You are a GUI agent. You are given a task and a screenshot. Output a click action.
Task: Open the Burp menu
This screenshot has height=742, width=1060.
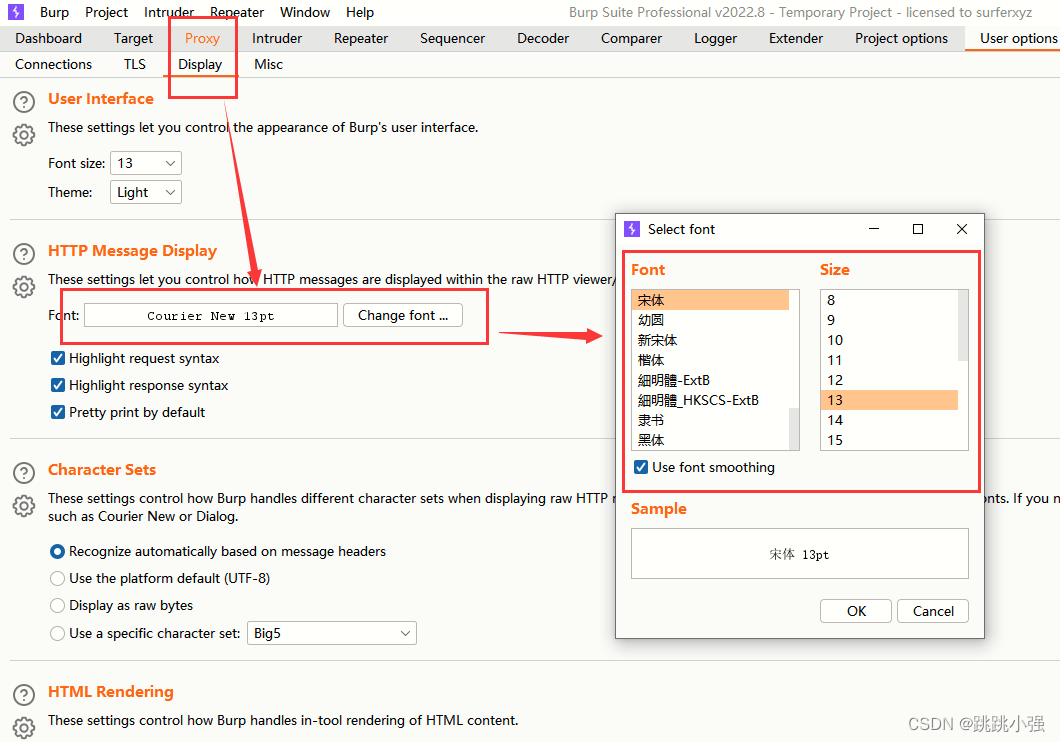click(x=54, y=12)
